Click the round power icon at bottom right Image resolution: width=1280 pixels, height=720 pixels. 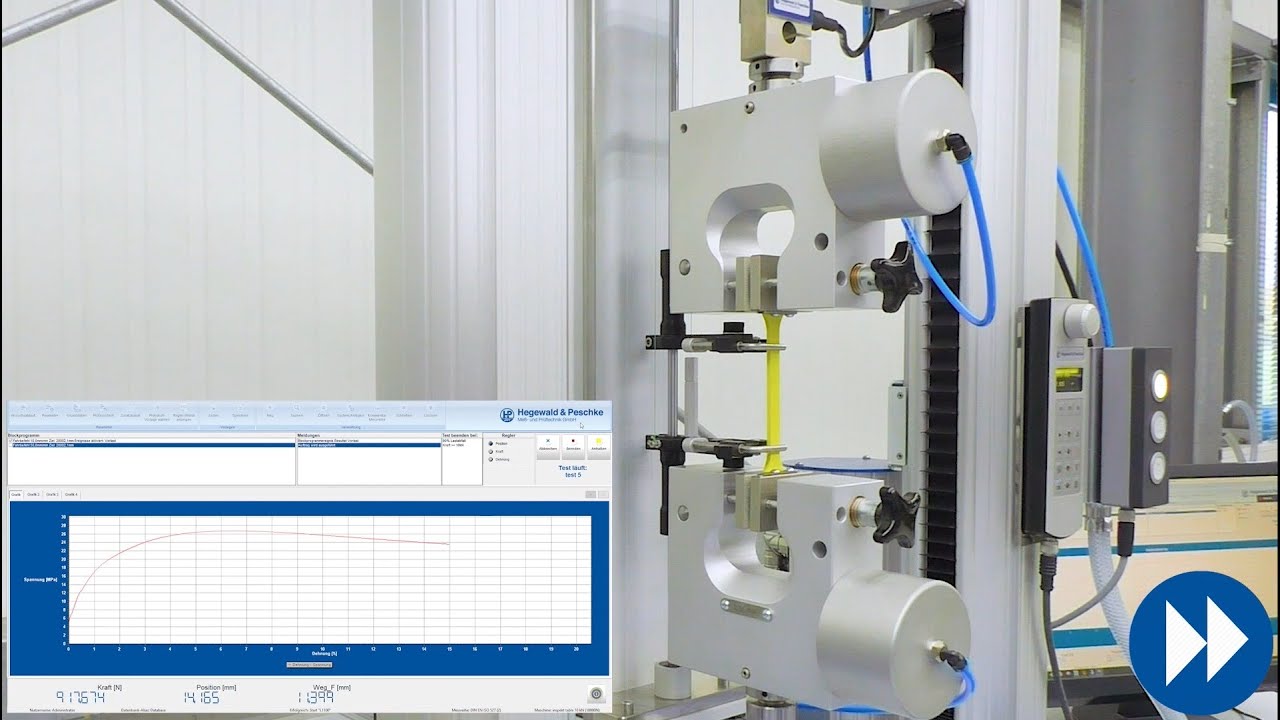tap(597, 694)
